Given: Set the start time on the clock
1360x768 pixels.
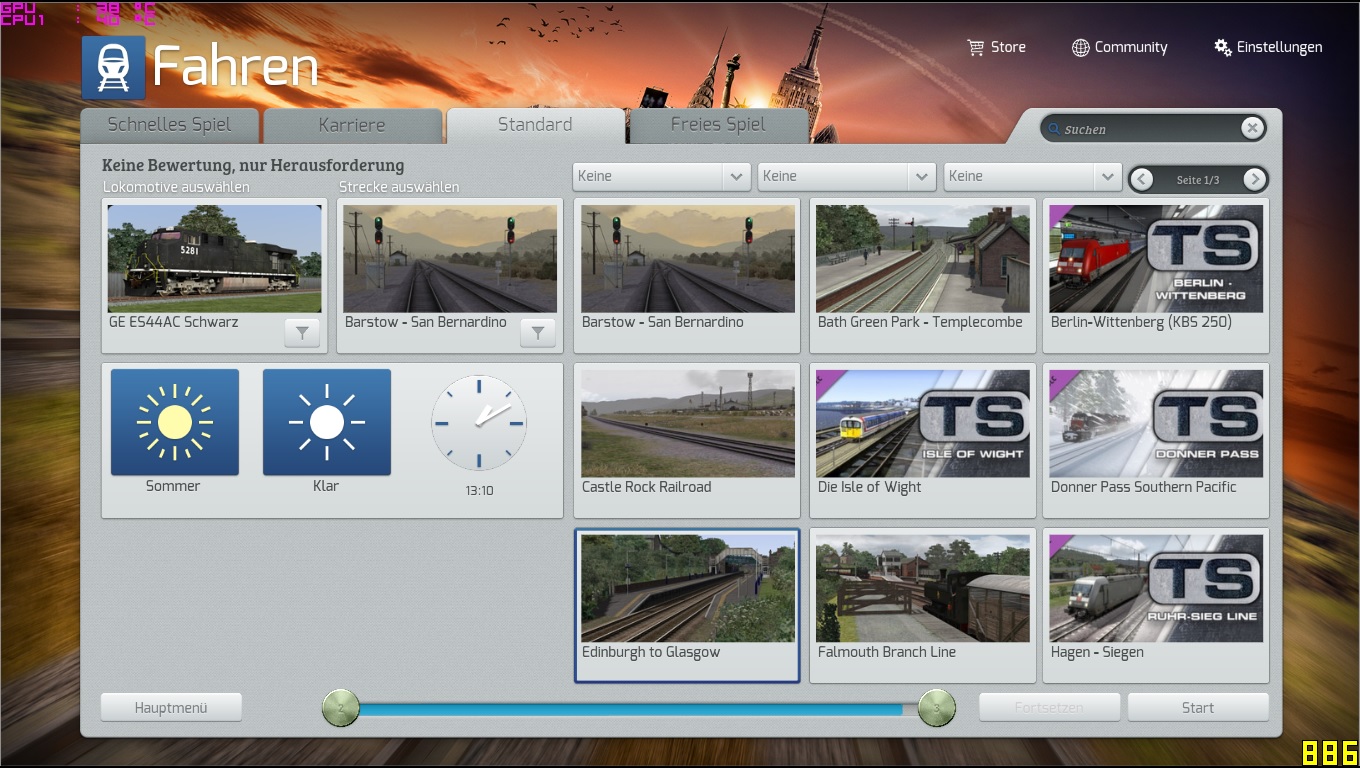Looking at the screenshot, I should coord(479,423).
